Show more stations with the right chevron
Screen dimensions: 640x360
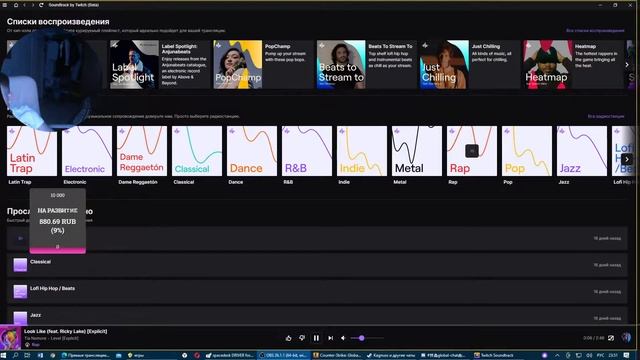point(627,159)
